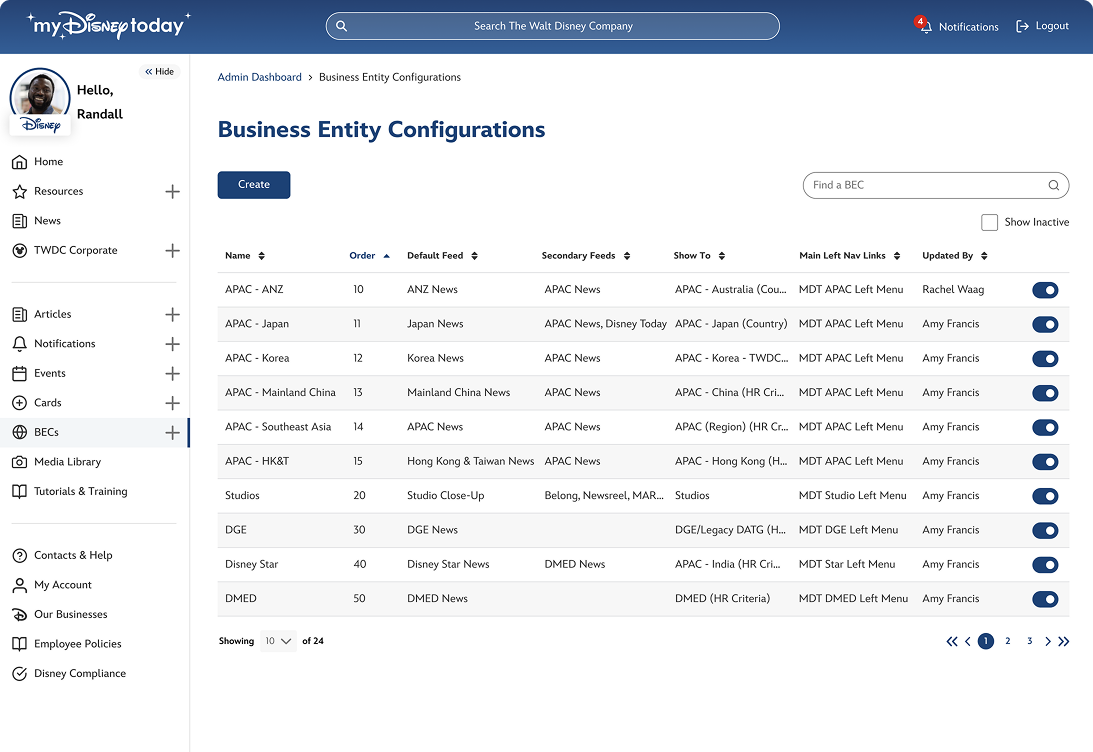Open Media Library from the sidebar

coord(68,462)
